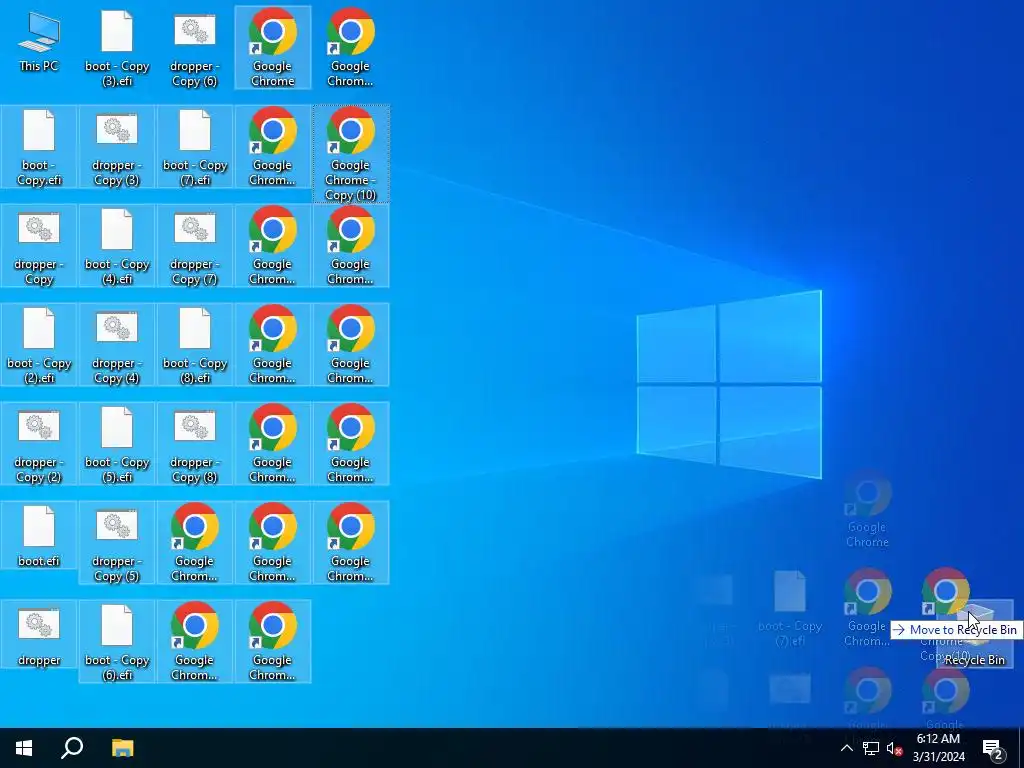Select the dropper - Copy (7) icon
1024x768 pixels.
coord(195,246)
